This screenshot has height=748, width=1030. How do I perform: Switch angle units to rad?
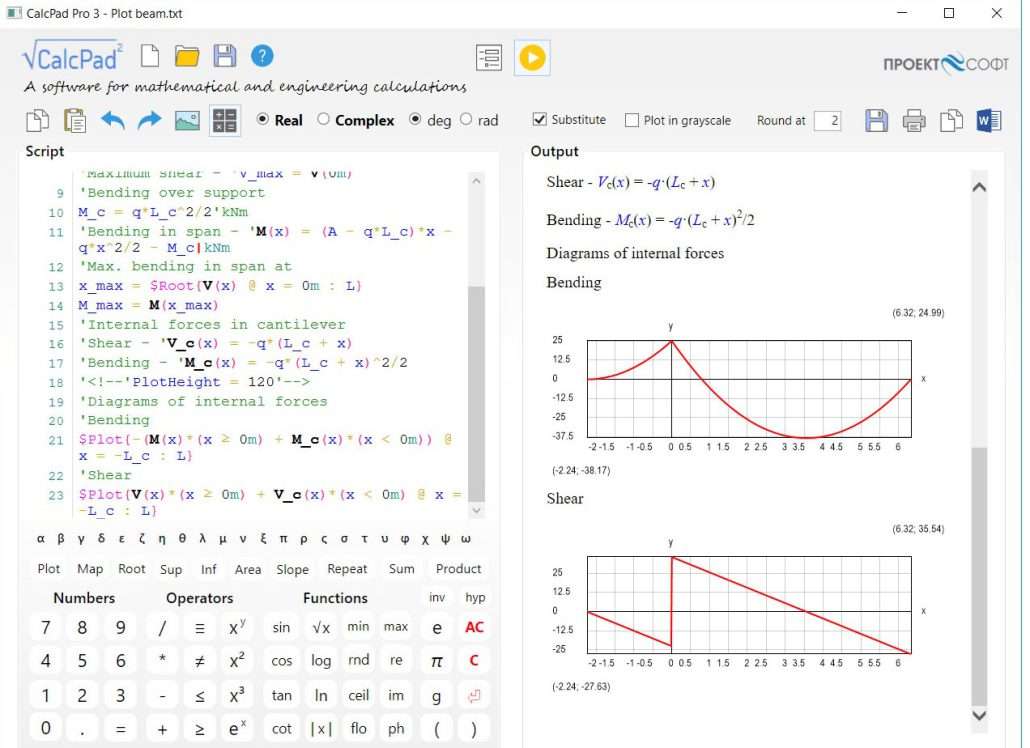pyautogui.click(x=466, y=120)
